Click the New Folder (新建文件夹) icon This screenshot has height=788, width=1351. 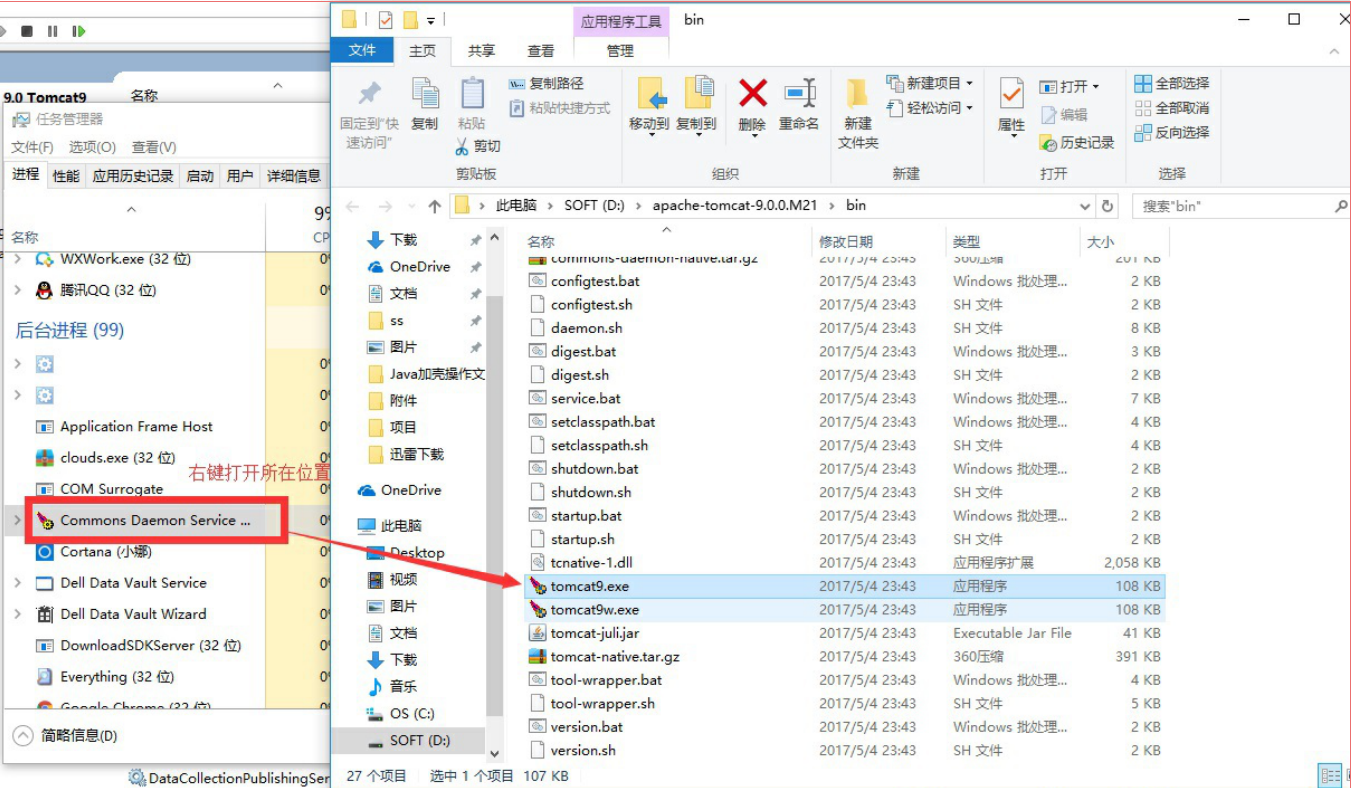pyautogui.click(x=857, y=94)
